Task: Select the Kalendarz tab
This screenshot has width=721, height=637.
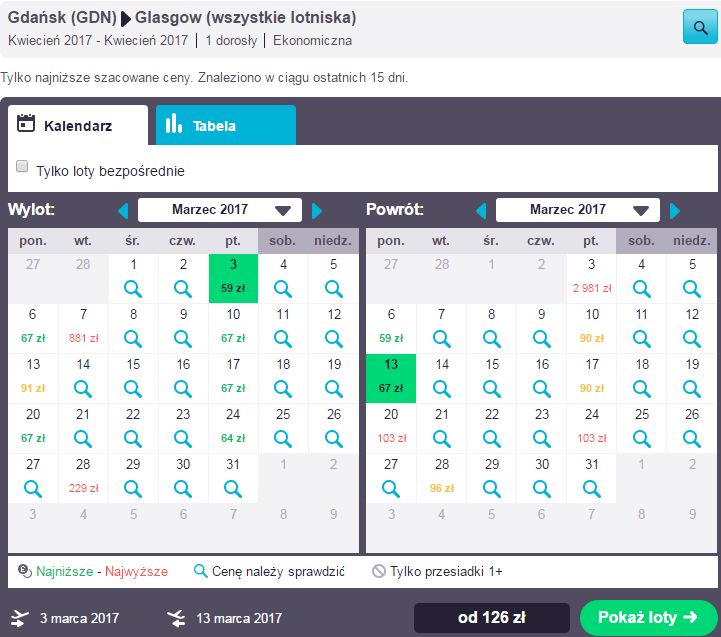Action: coord(79,126)
